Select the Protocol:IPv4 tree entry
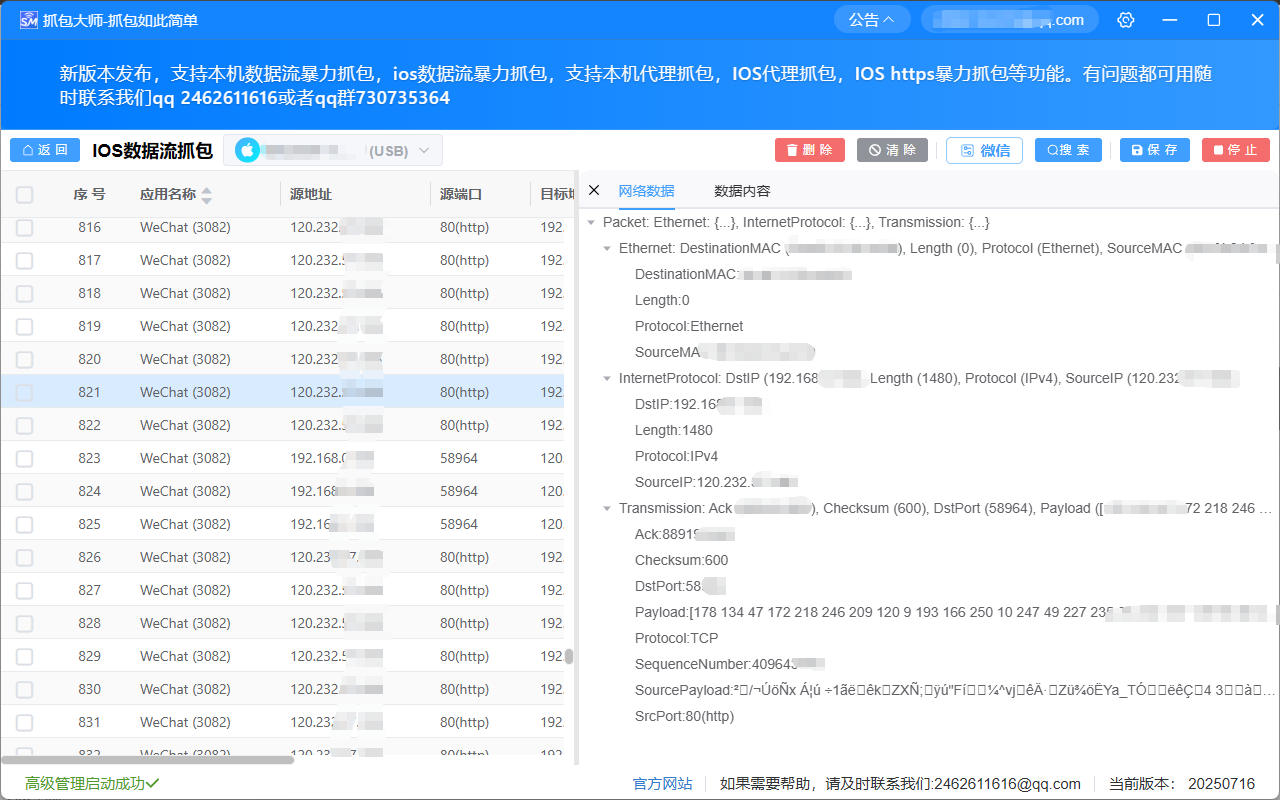The height and width of the screenshot is (800, 1280). click(676, 456)
